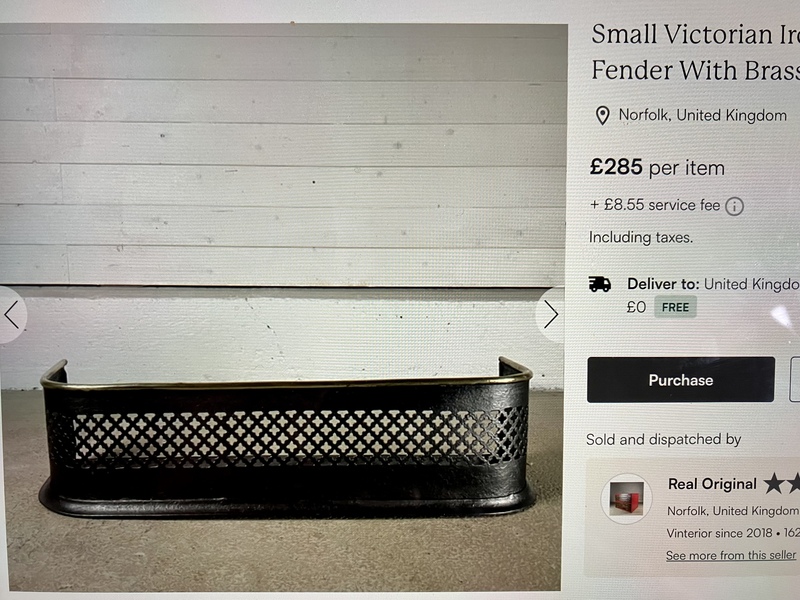Click the £8.55 service fee text
Viewport: 800px width, 600px height.
655,205
